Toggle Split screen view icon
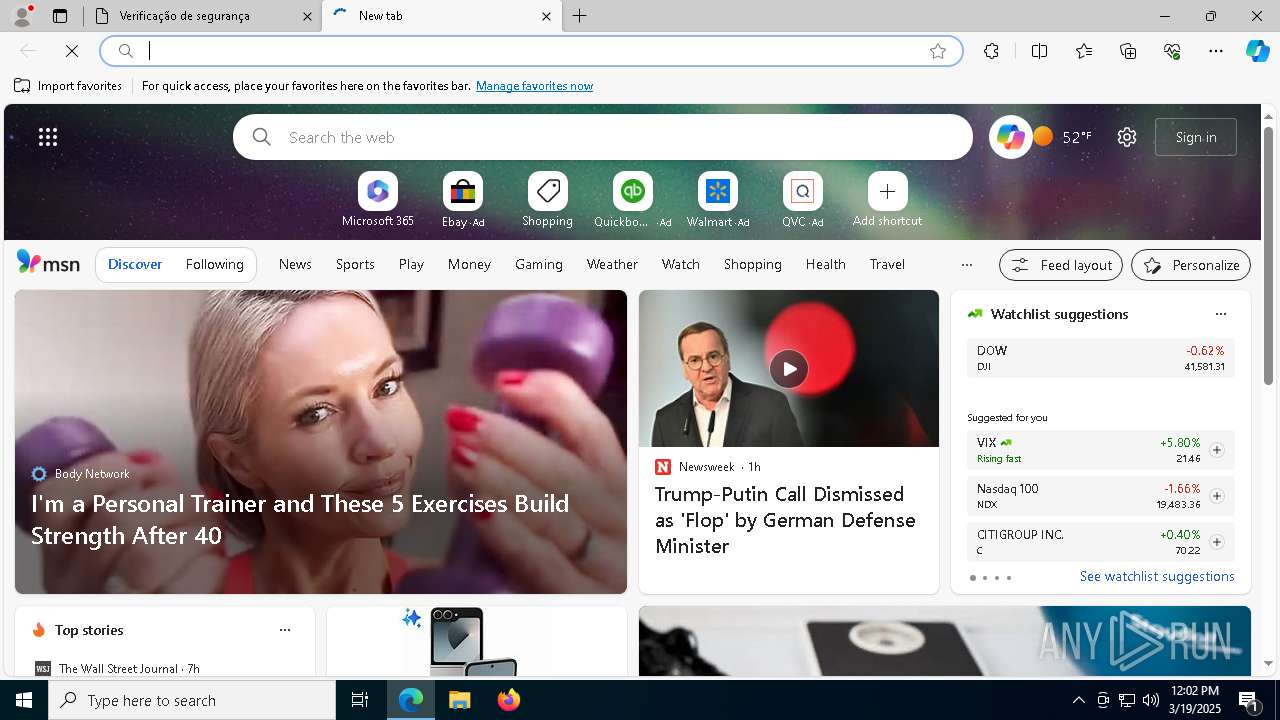The width and height of the screenshot is (1280, 720). 1039,51
